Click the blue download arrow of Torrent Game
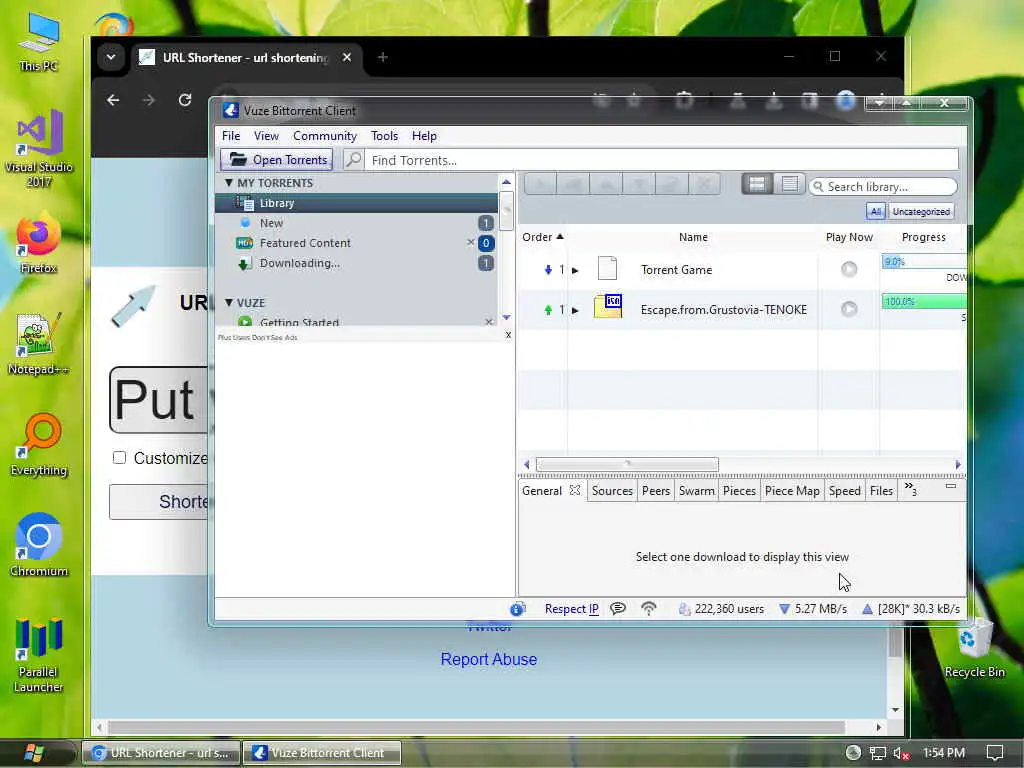This screenshot has height=768, width=1024. (548, 270)
